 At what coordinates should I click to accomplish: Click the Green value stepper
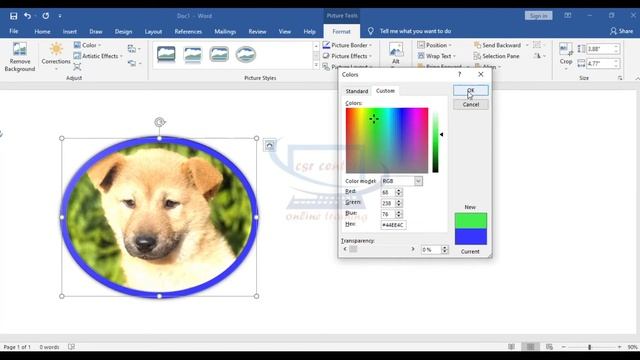399,203
